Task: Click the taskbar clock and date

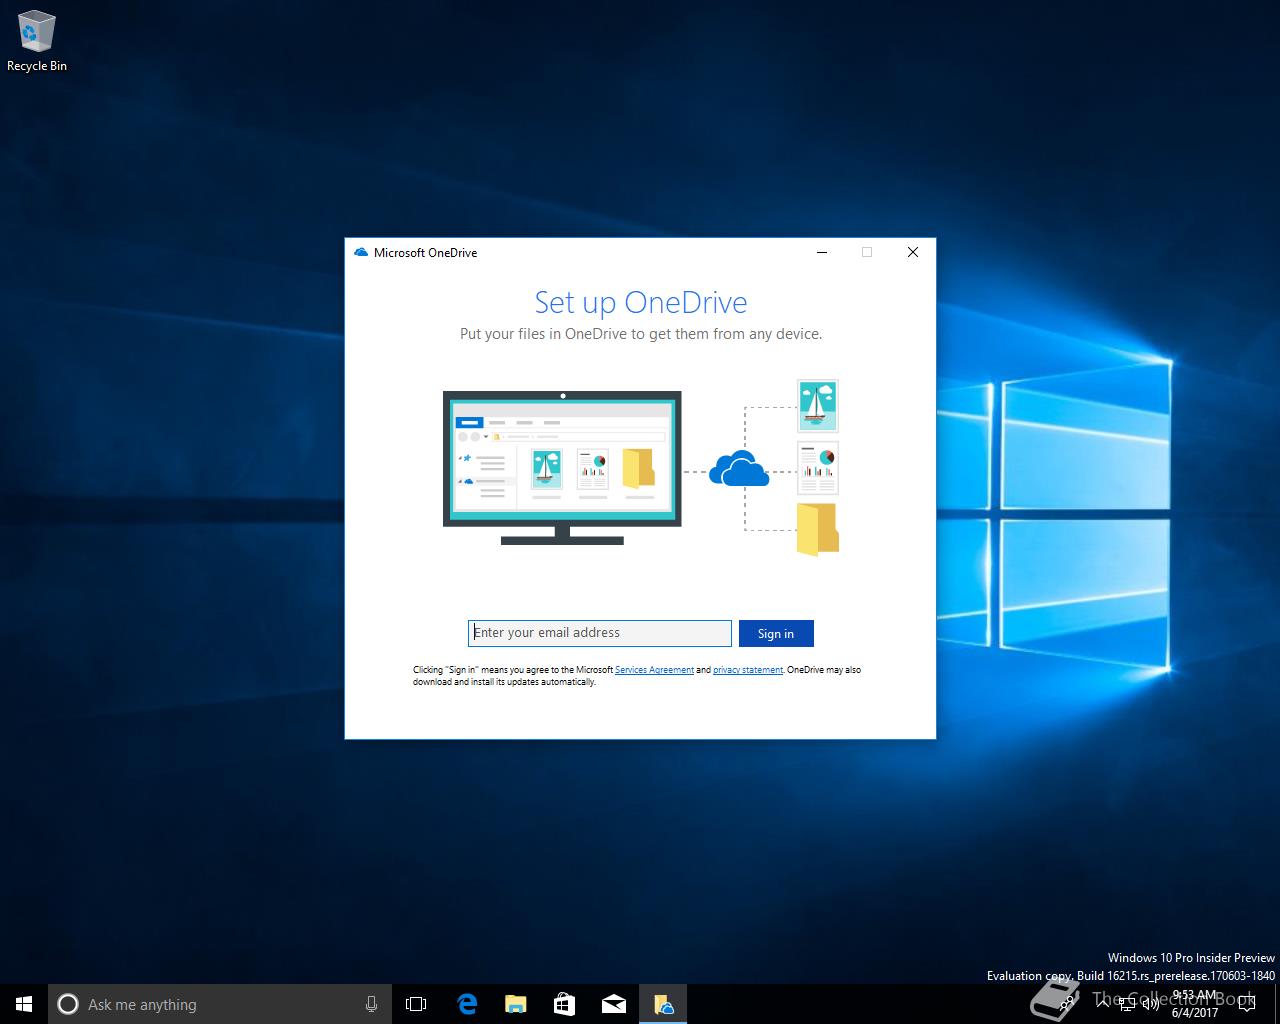Action: point(1195,1004)
